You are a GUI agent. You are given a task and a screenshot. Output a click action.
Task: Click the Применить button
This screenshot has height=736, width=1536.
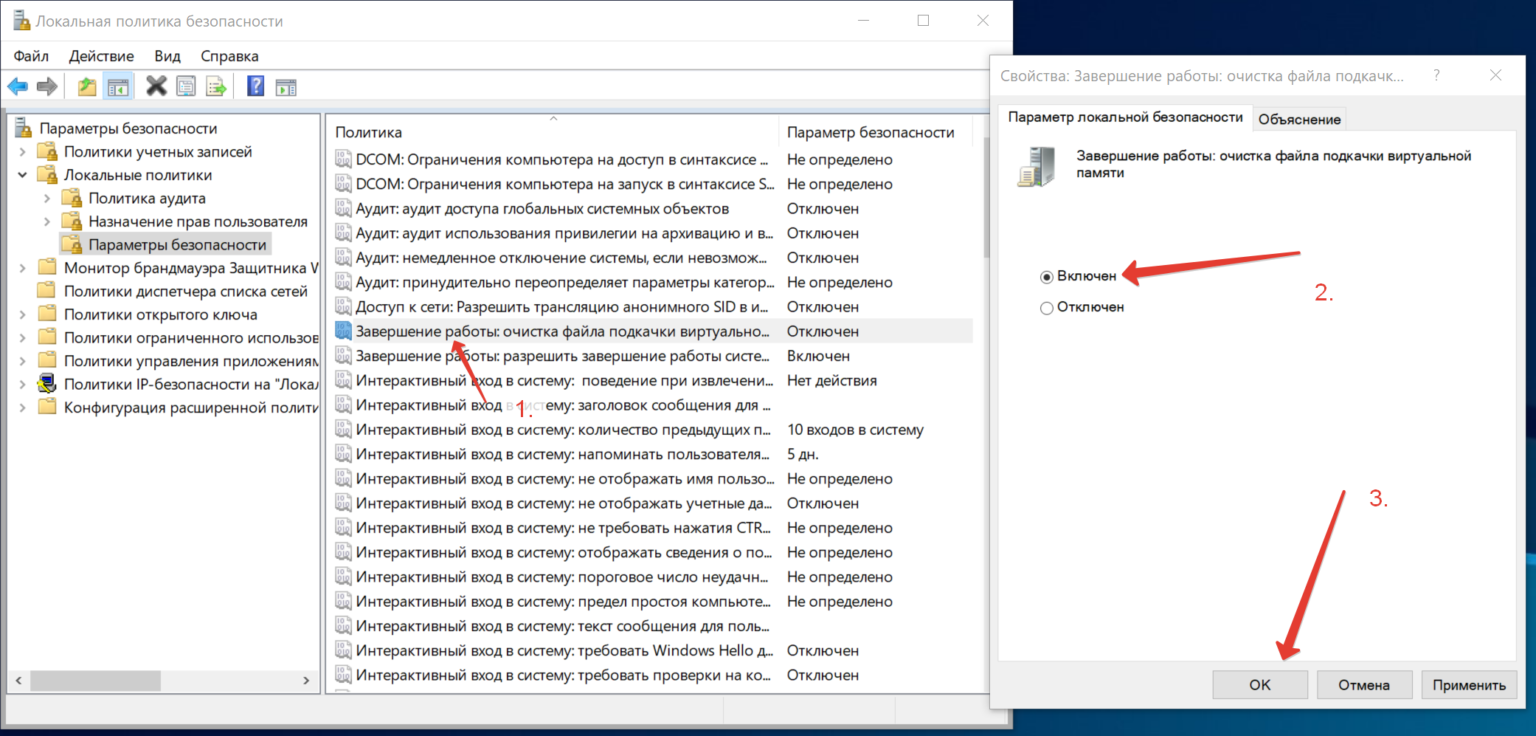[1469, 685]
